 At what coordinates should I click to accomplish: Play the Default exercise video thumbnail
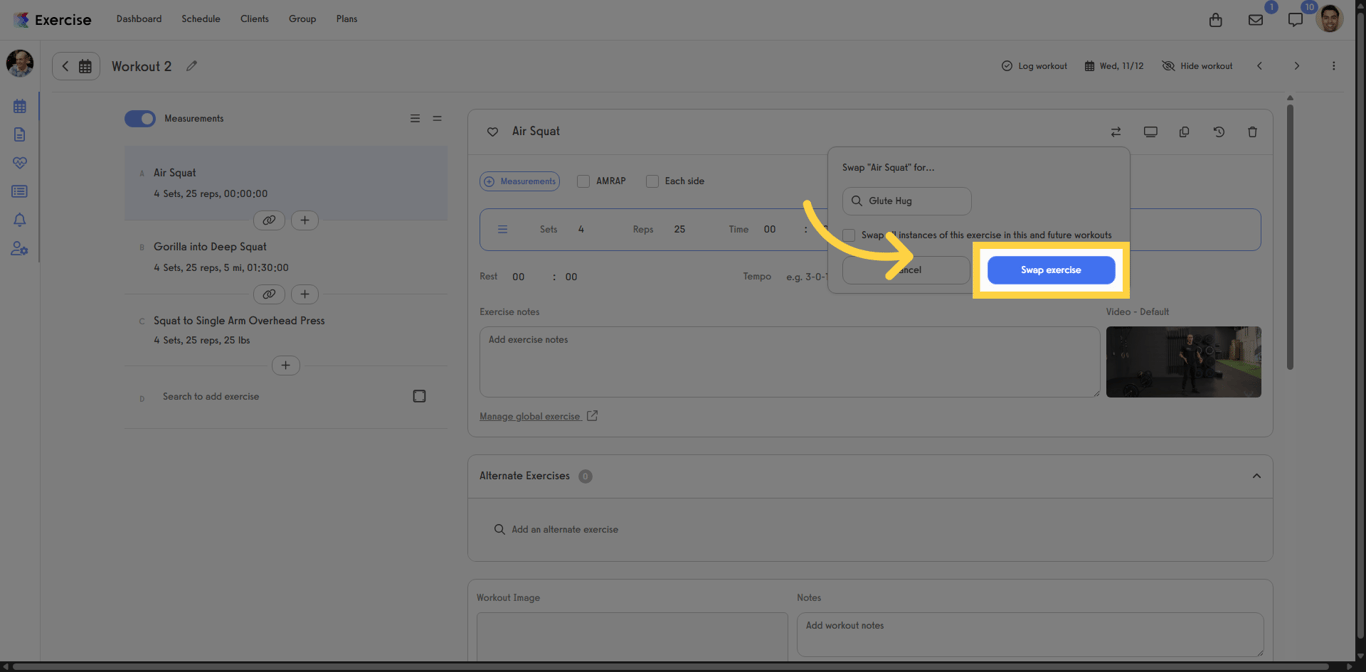(x=1183, y=361)
